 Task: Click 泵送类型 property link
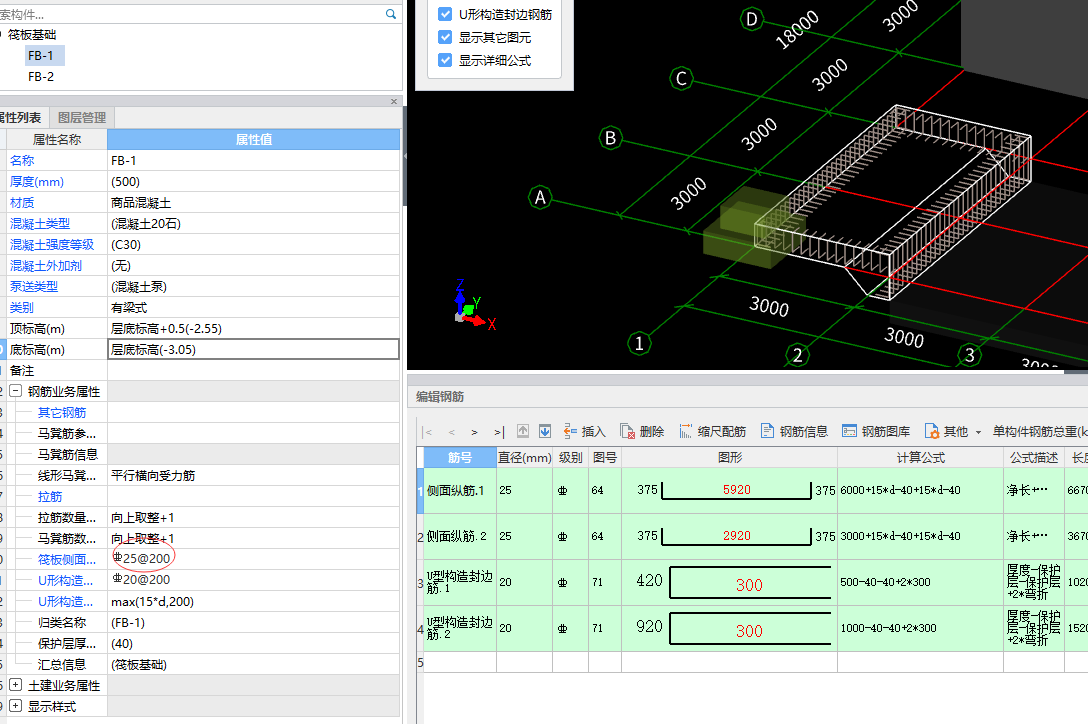pos(33,286)
